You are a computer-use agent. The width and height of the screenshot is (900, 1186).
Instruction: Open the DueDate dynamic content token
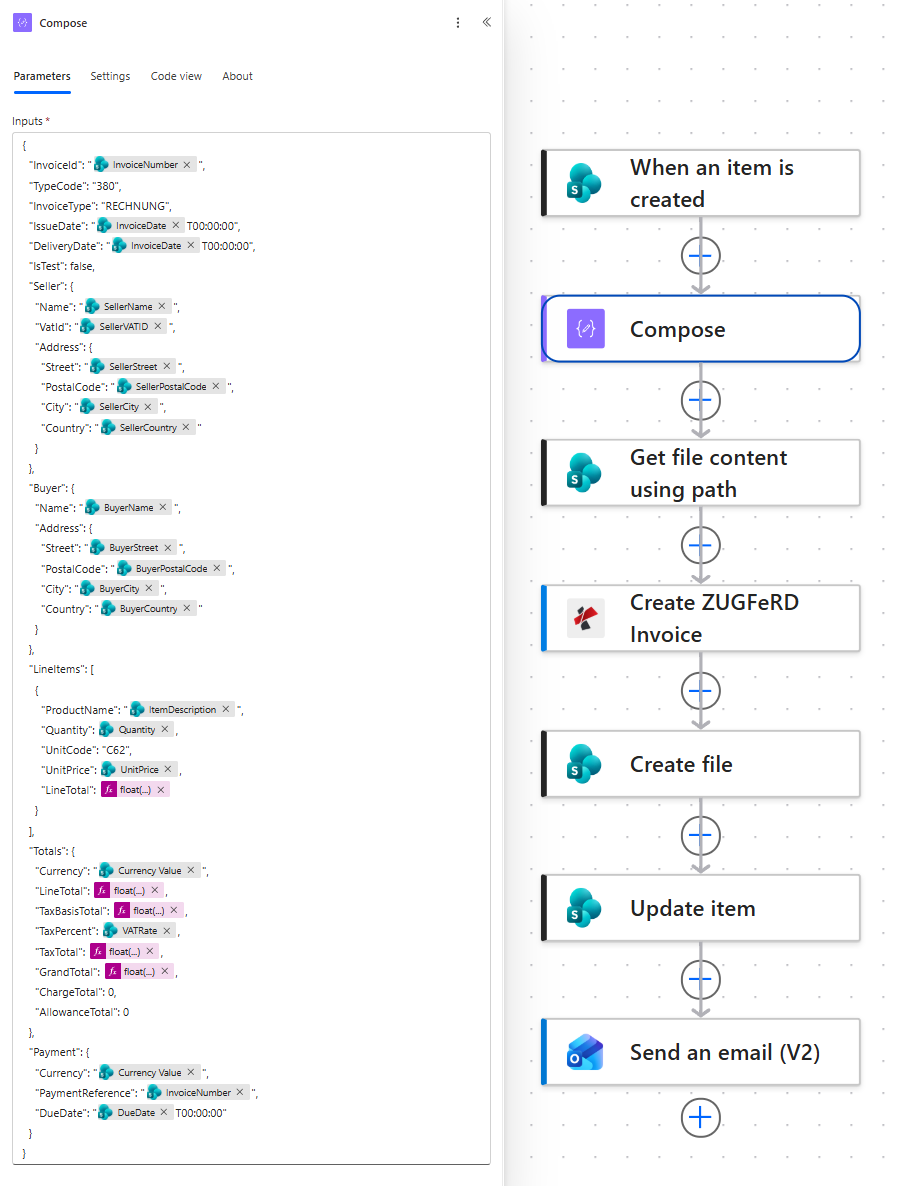point(136,1113)
